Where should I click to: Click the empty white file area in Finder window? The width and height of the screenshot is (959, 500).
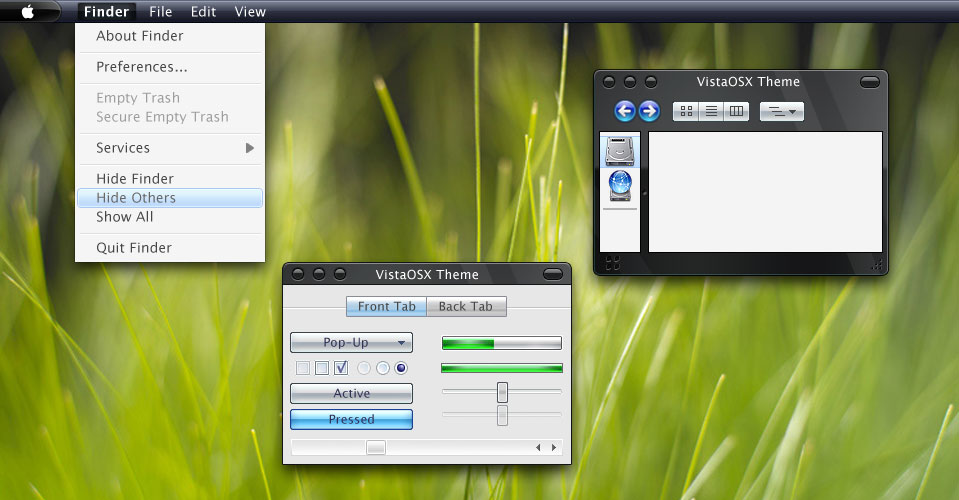(765, 192)
